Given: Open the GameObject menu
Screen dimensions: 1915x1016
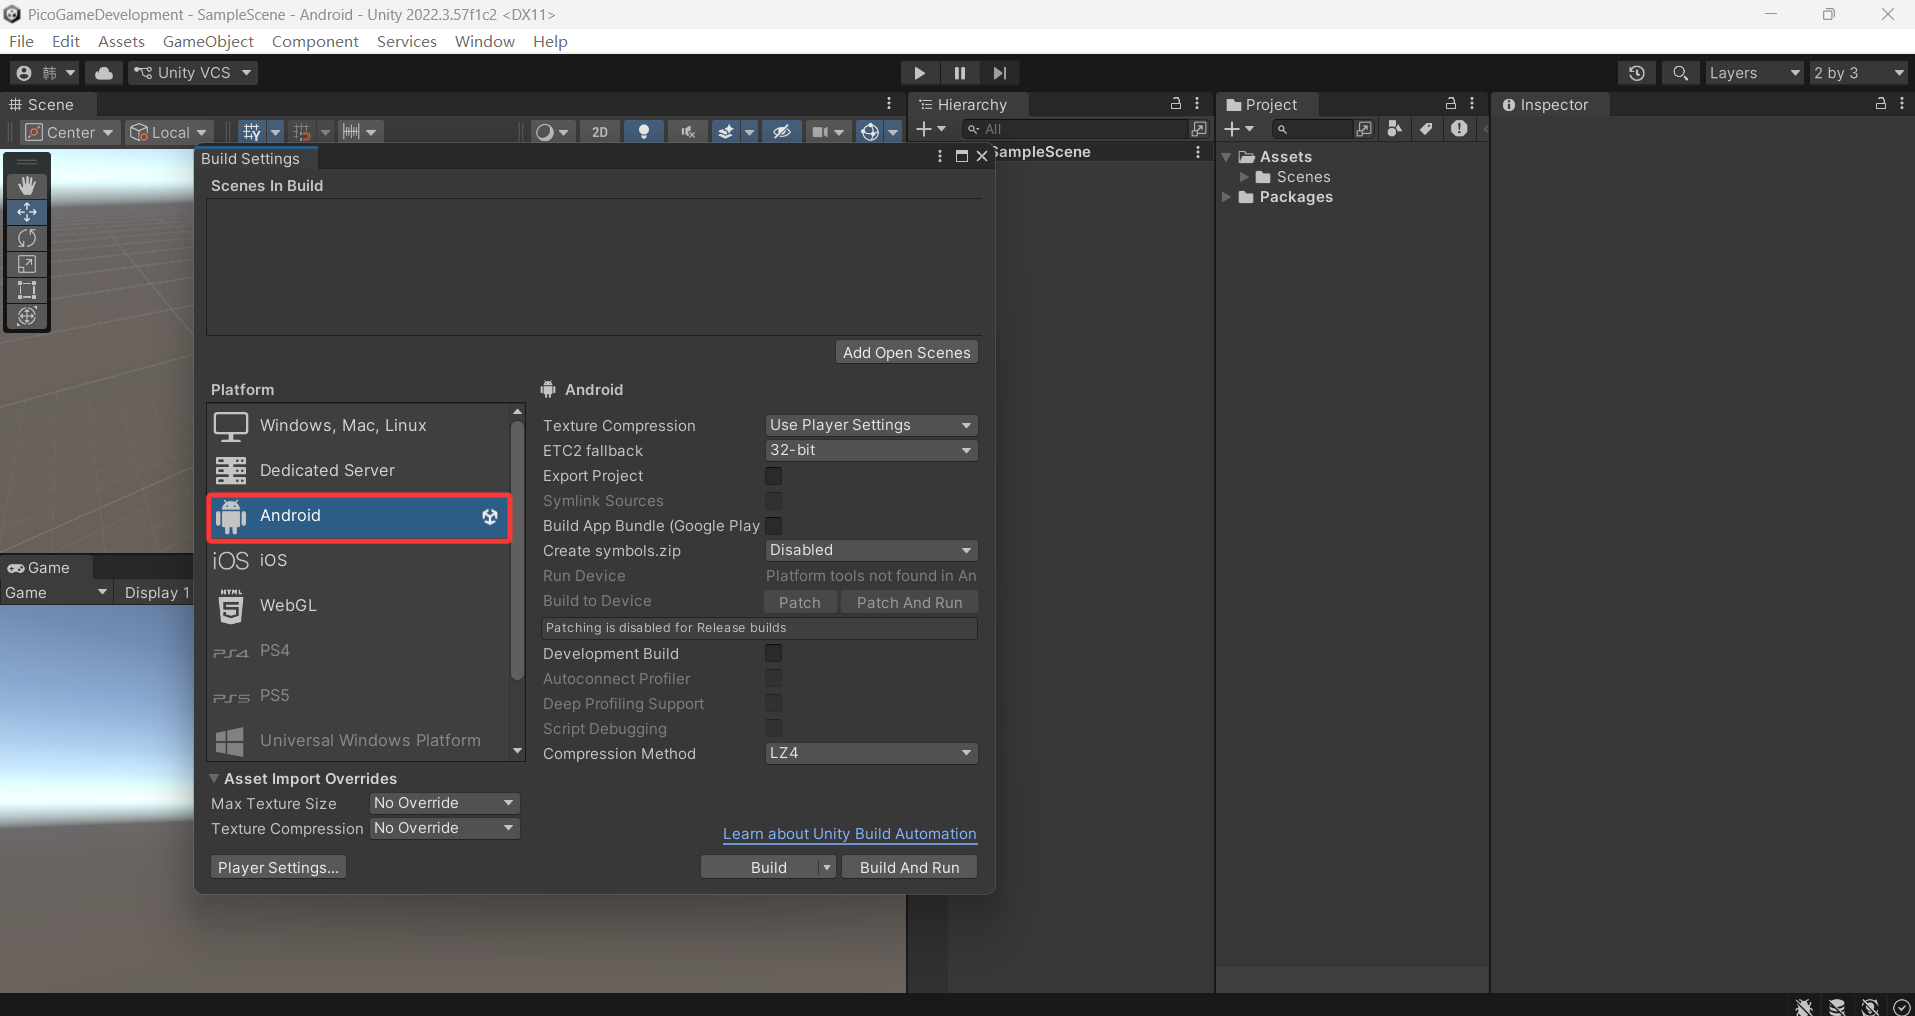Looking at the screenshot, I should point(208,41).
